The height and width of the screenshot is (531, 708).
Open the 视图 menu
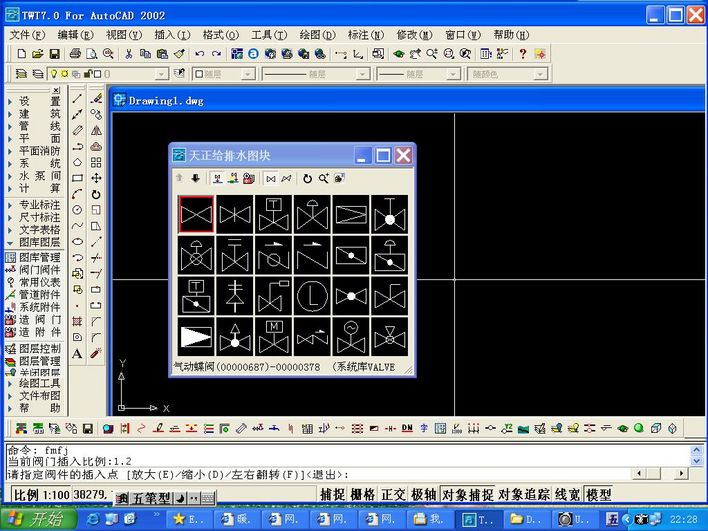124,35
